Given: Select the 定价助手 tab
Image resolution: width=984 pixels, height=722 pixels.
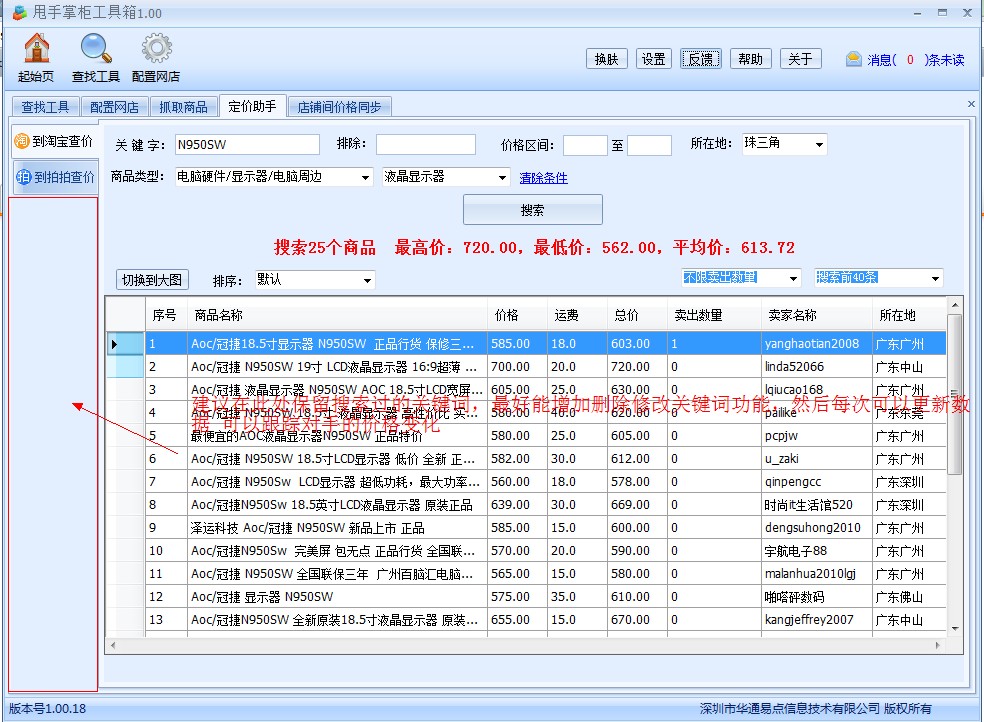Looking at the screenshot, I should coord(252,106).
